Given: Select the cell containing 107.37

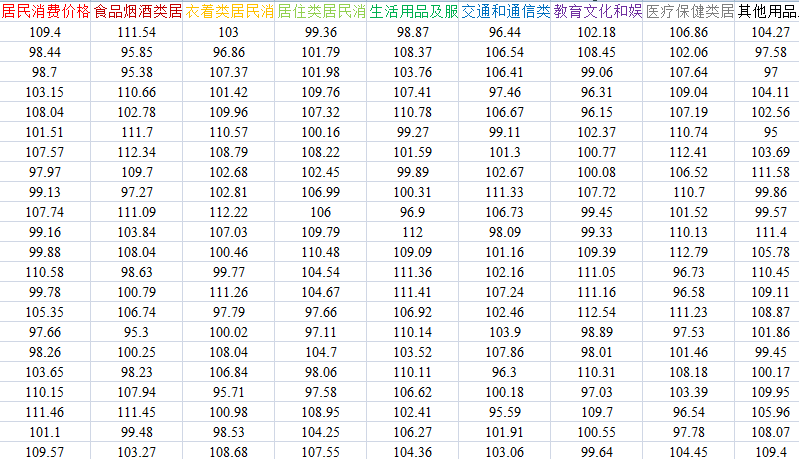Looking at the screenshot, I should click(x=229, y=72).
